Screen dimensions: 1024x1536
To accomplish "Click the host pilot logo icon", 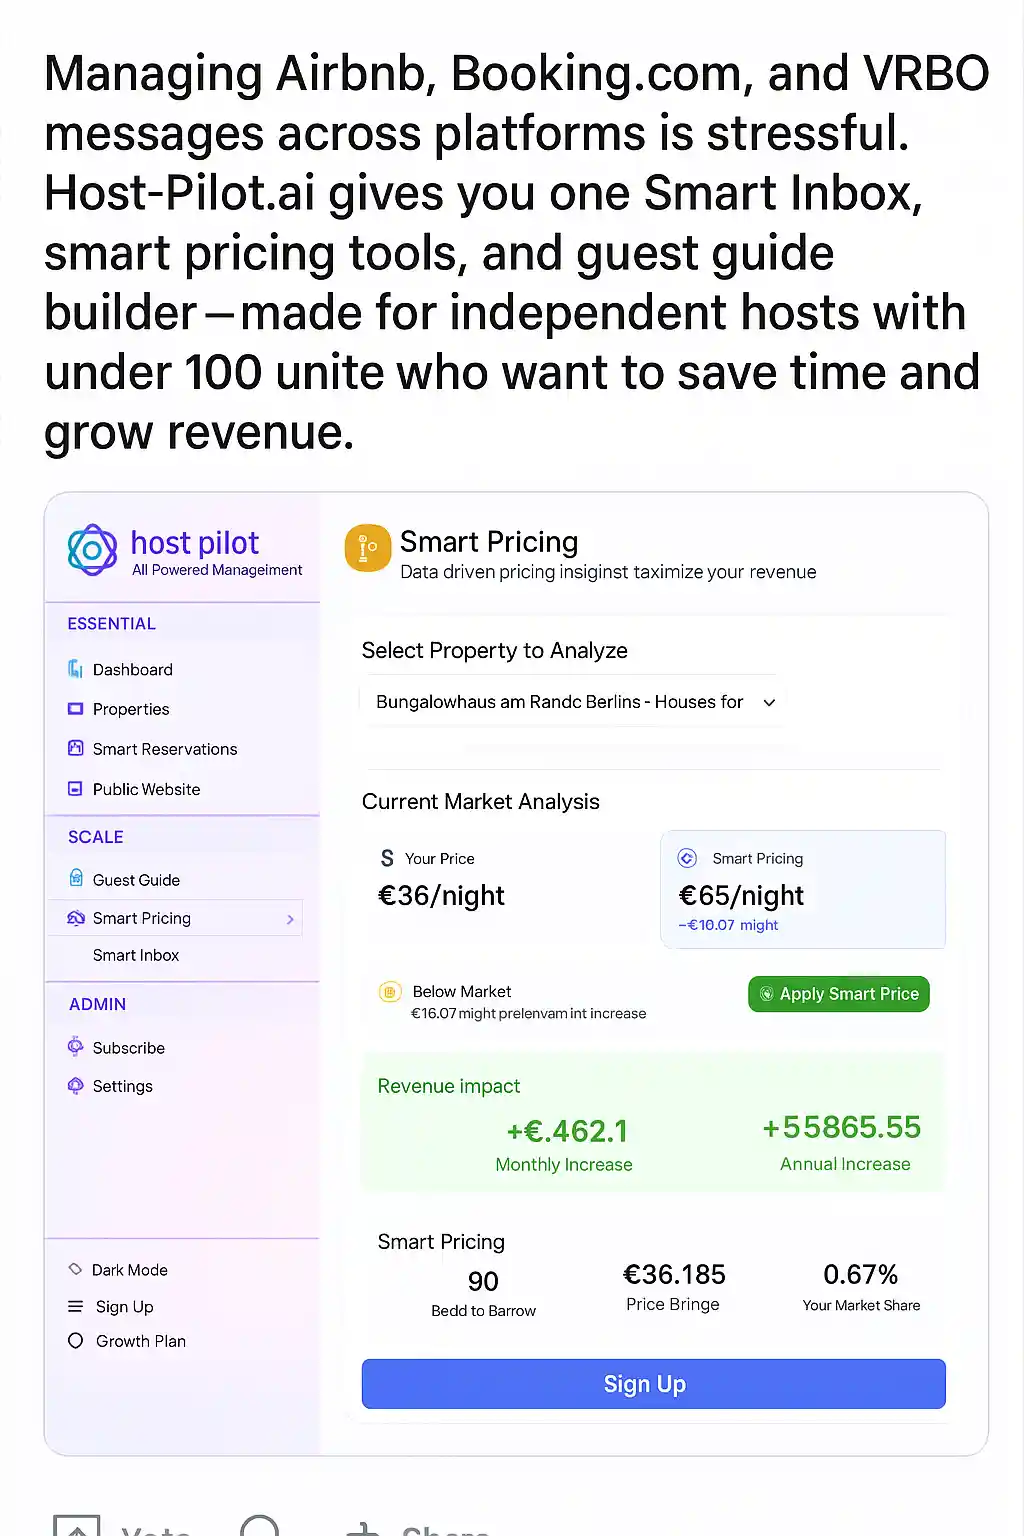I will [x=92, y=550].
